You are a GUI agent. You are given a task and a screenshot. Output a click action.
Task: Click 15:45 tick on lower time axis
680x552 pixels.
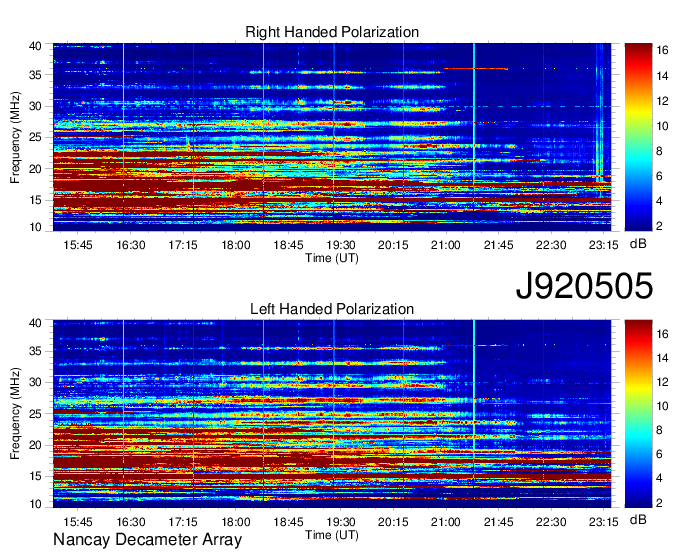[78, 522]
